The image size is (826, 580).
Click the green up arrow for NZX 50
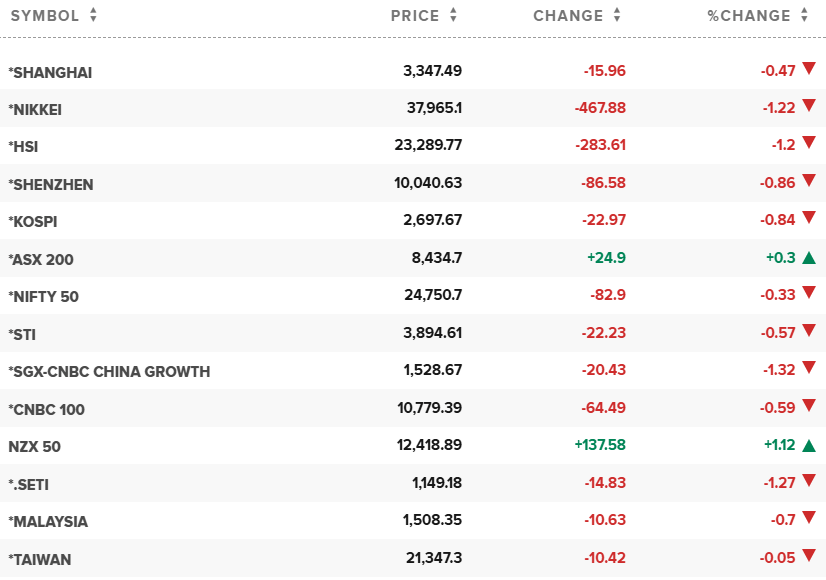[x=808, y=445]
